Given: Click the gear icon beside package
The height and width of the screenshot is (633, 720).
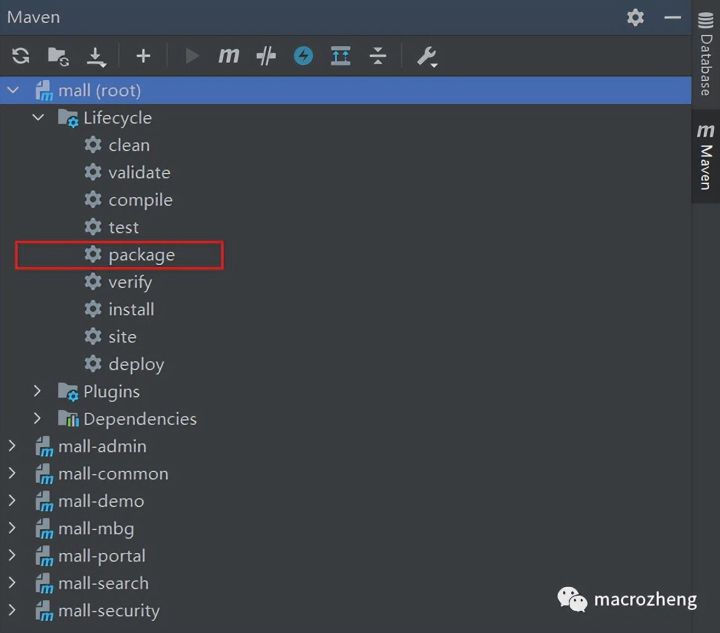Looking at the screenshot, I should [93, 254].
